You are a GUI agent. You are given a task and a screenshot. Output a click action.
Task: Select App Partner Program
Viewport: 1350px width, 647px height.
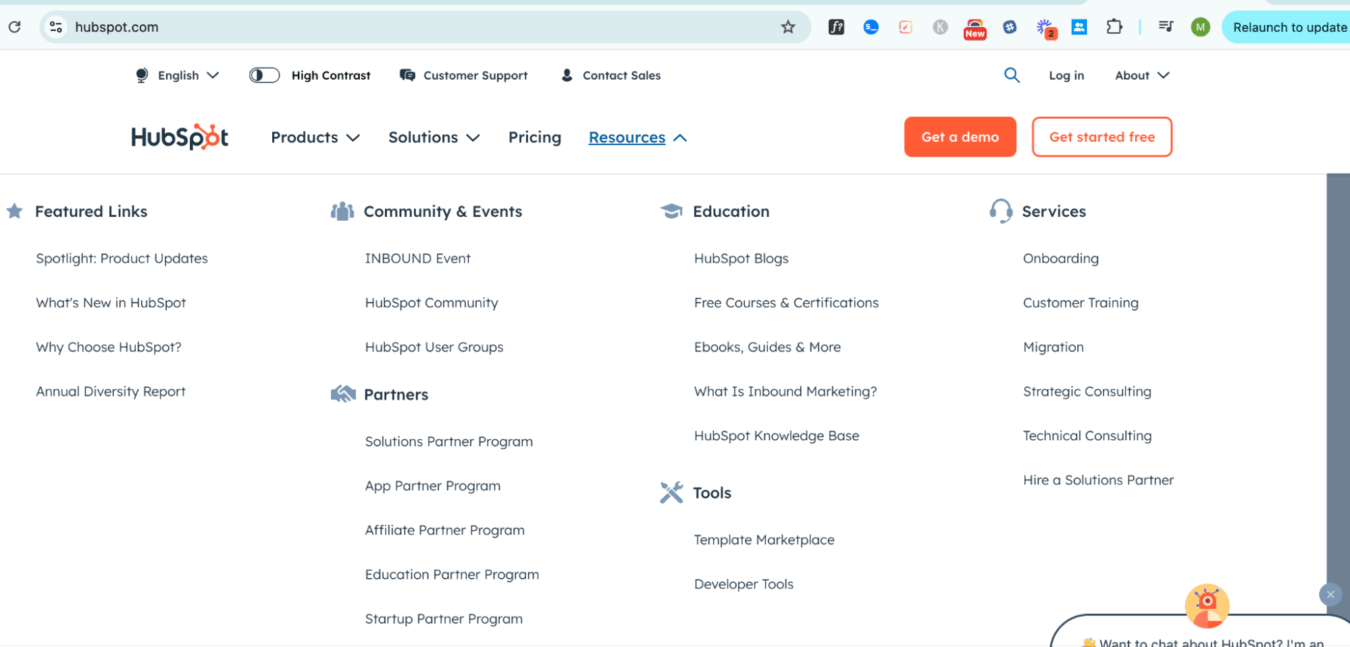pos(433,486)
